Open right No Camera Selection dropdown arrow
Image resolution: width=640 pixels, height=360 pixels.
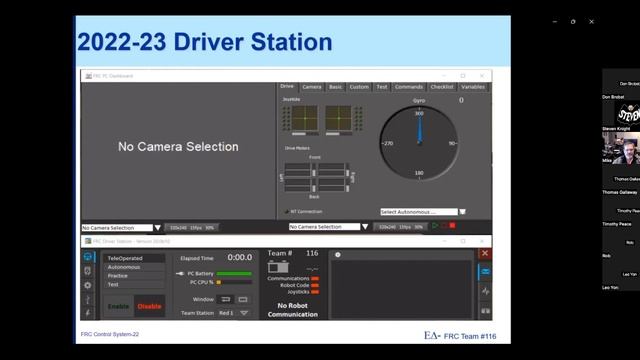pyautogui.click(x=365, y=227)
